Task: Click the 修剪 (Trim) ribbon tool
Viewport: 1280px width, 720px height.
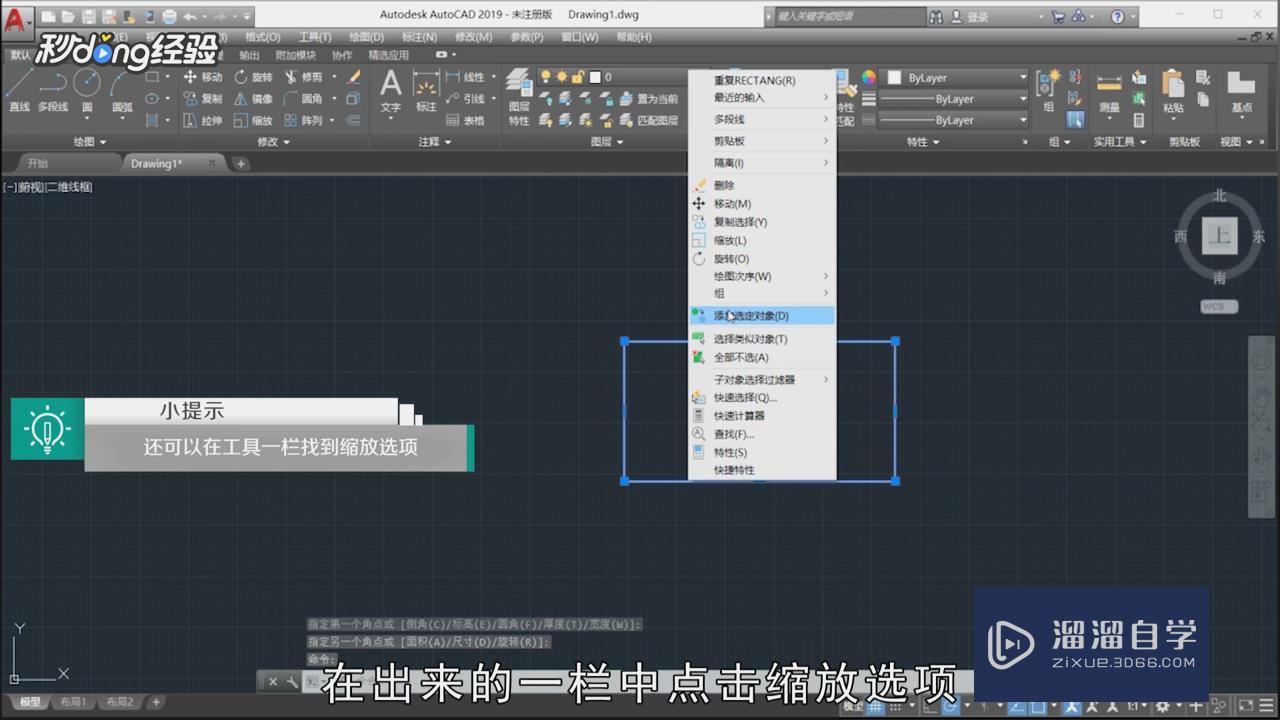Action: (303, 77)
